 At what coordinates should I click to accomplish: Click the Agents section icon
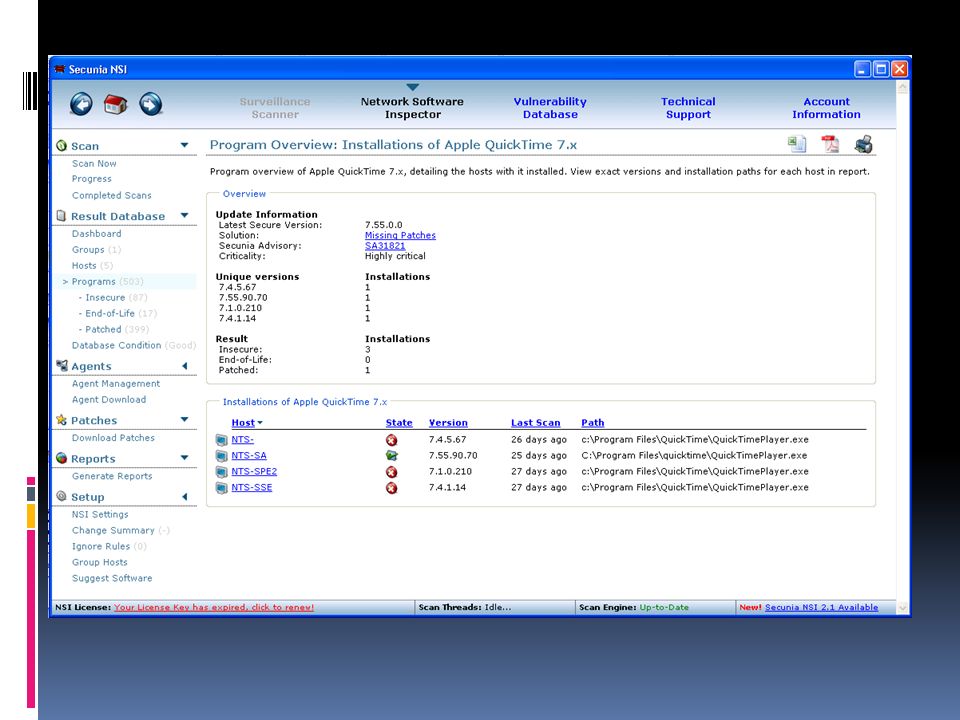pos(62,366)
